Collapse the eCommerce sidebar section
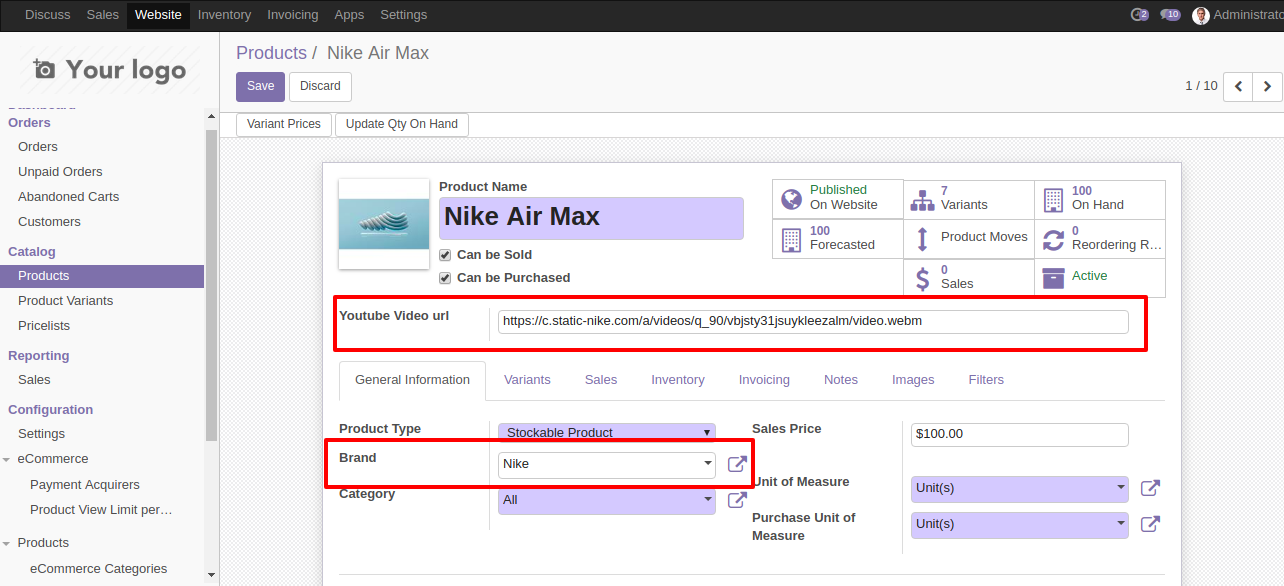This screenshot has height=586, width=1284. click(x=7, y=459)
